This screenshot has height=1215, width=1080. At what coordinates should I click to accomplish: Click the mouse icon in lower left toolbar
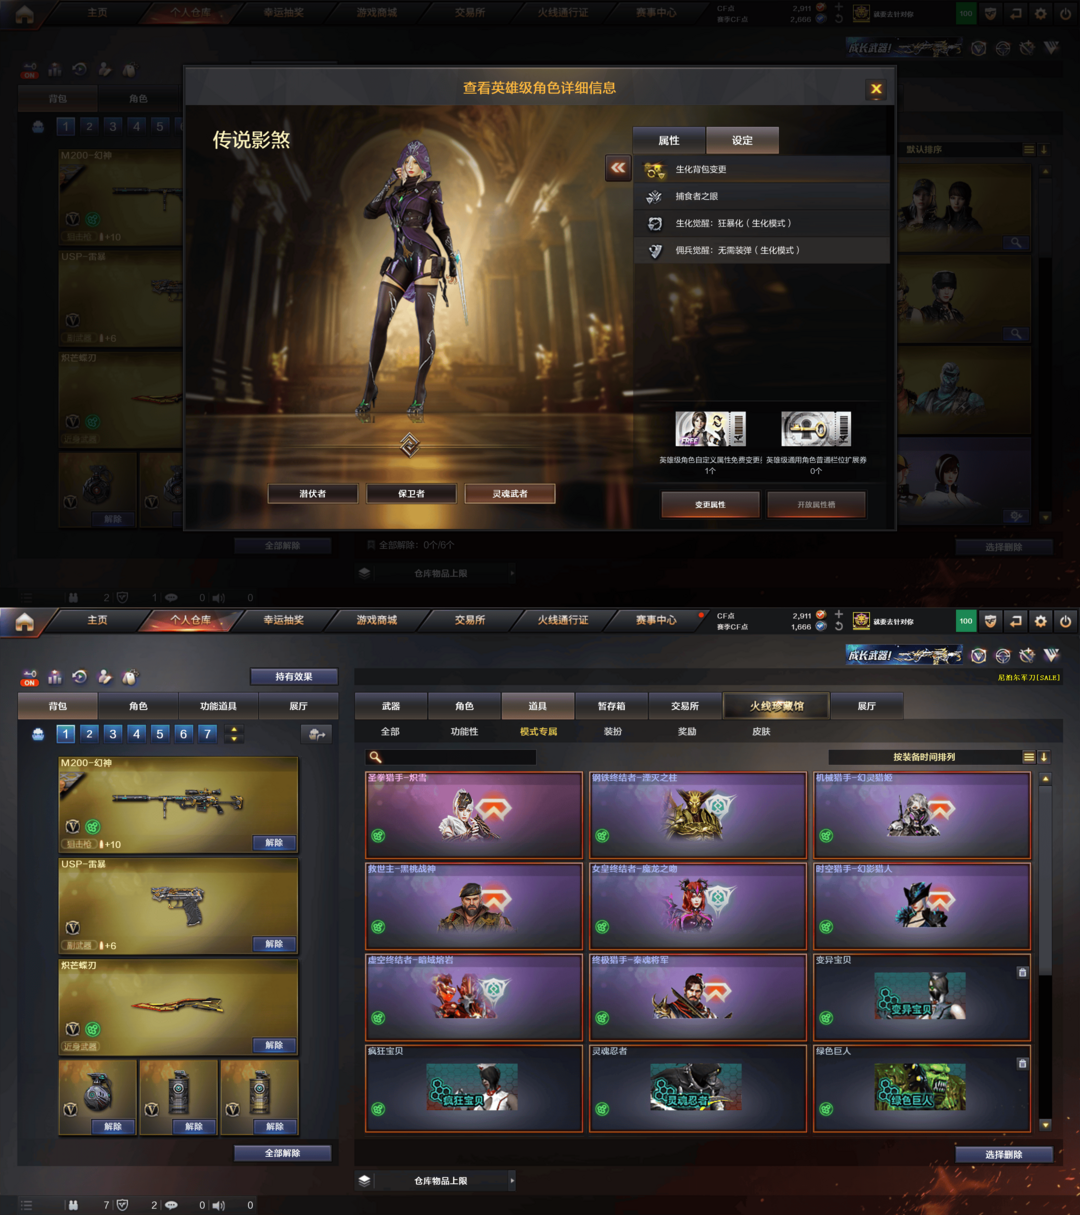(129, 678)
